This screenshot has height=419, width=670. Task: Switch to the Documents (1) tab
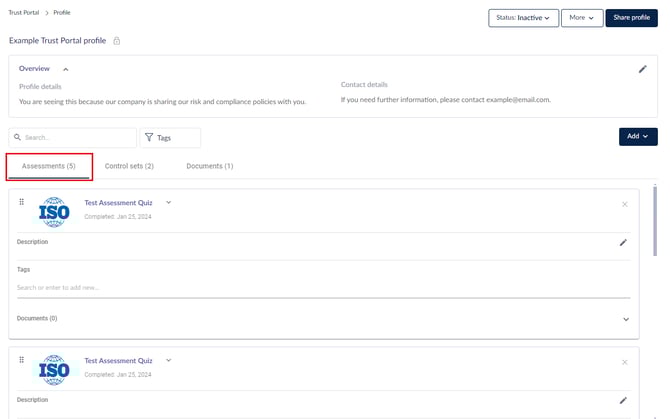pos(209,166)
